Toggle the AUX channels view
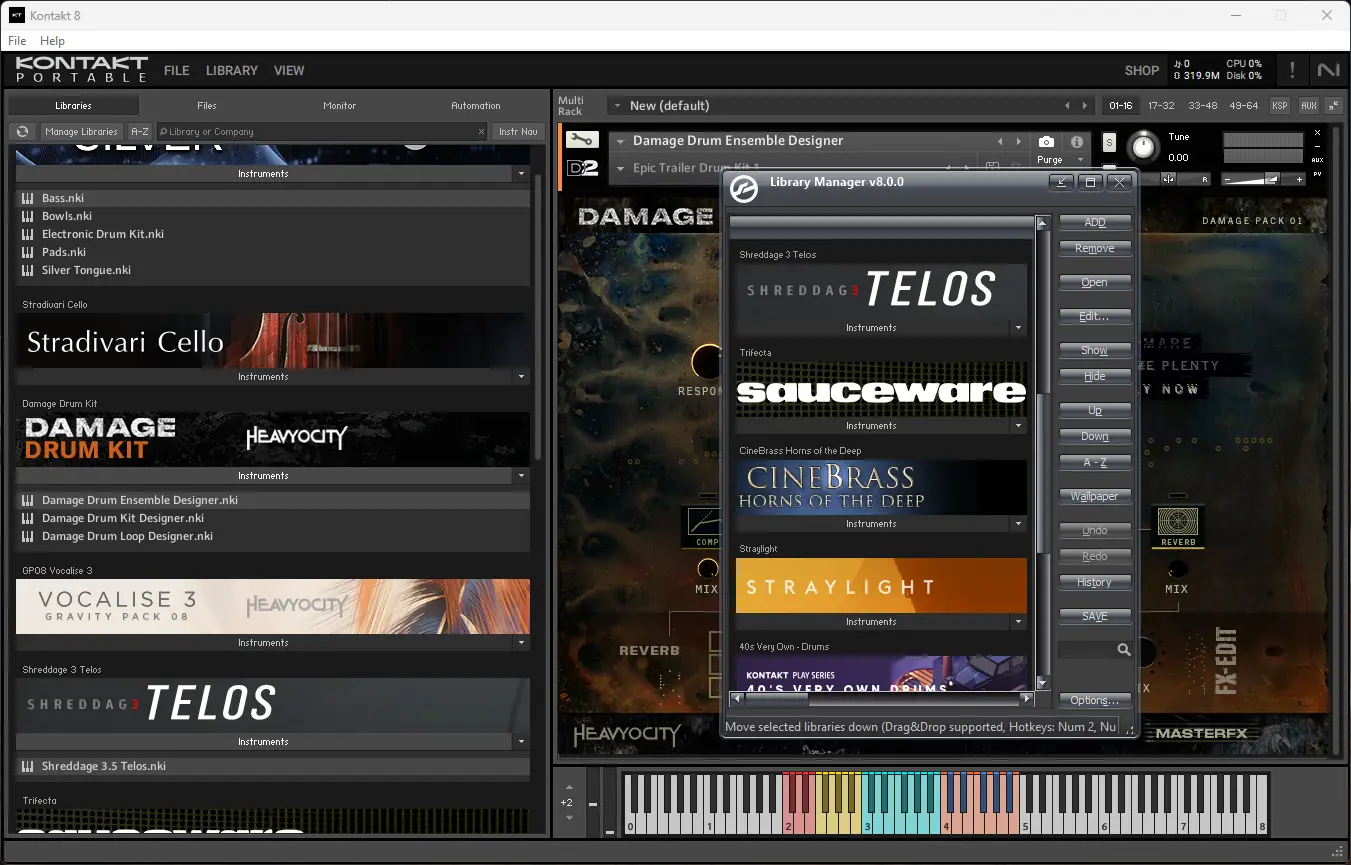Image resolution: width=1351 pixels, height=865 pixels. [x=1307, y=105]
